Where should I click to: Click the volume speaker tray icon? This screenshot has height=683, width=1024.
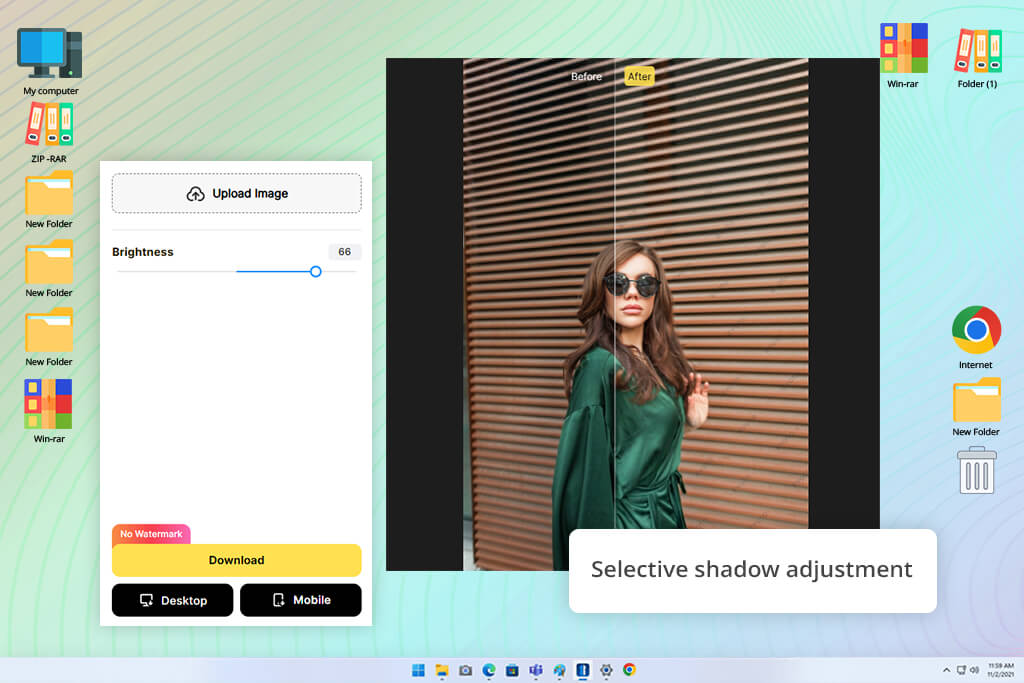(974, 670)
